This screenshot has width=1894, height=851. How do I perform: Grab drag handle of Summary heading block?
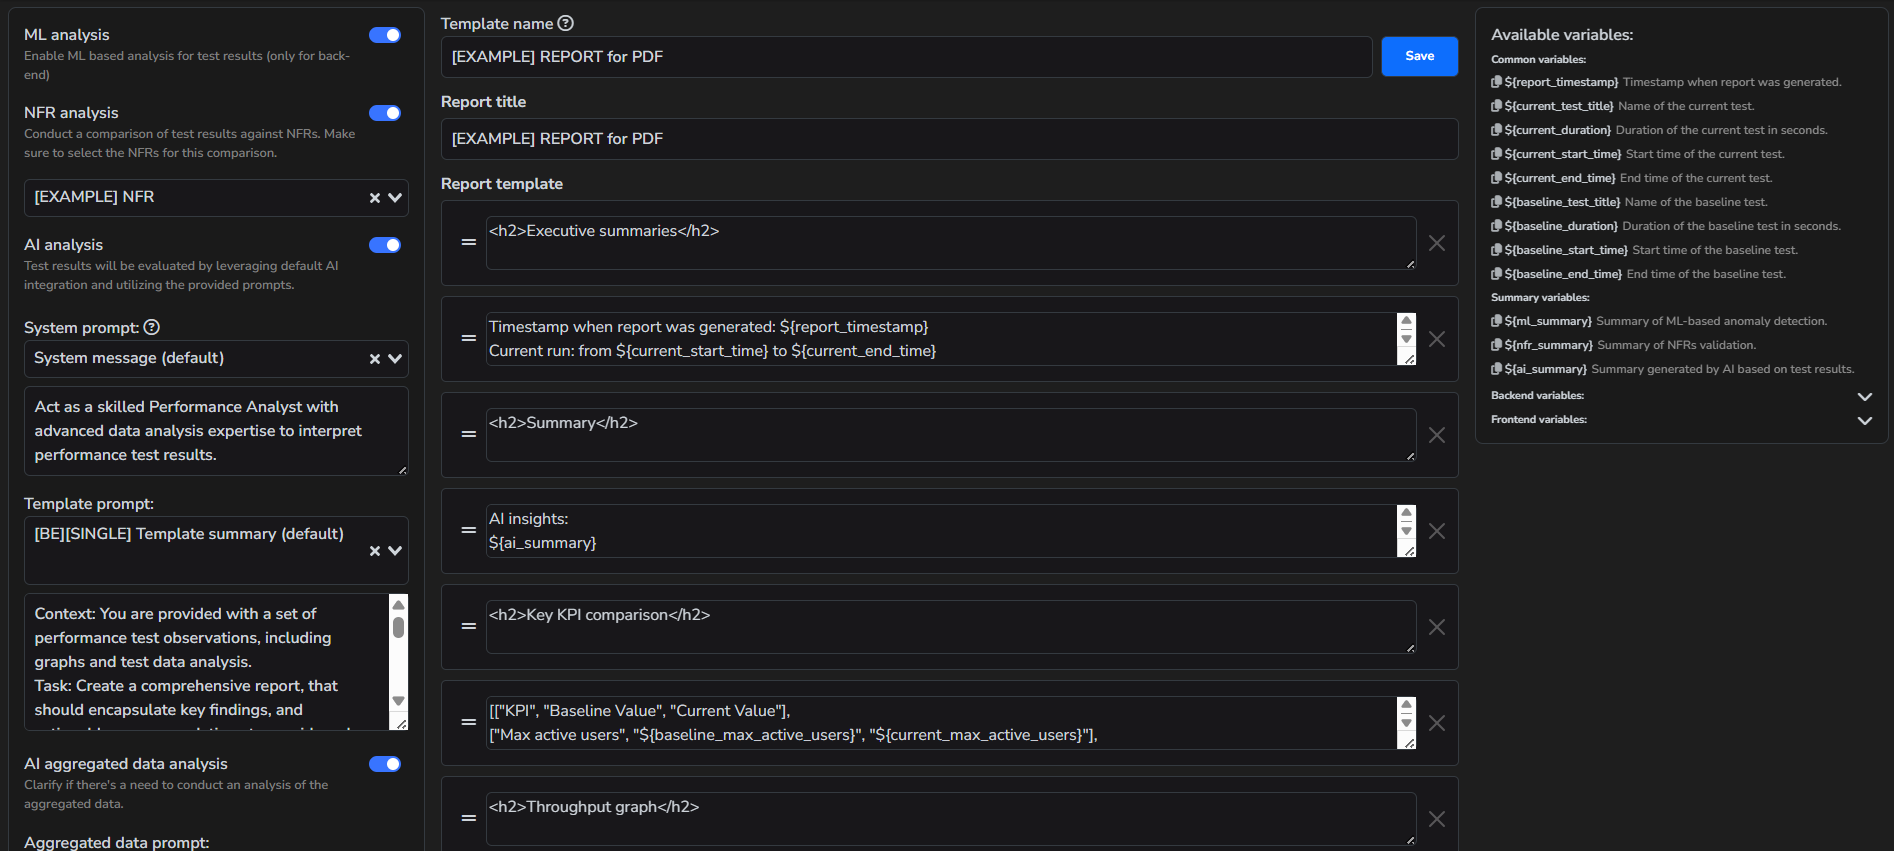click(x=468, y=435)
